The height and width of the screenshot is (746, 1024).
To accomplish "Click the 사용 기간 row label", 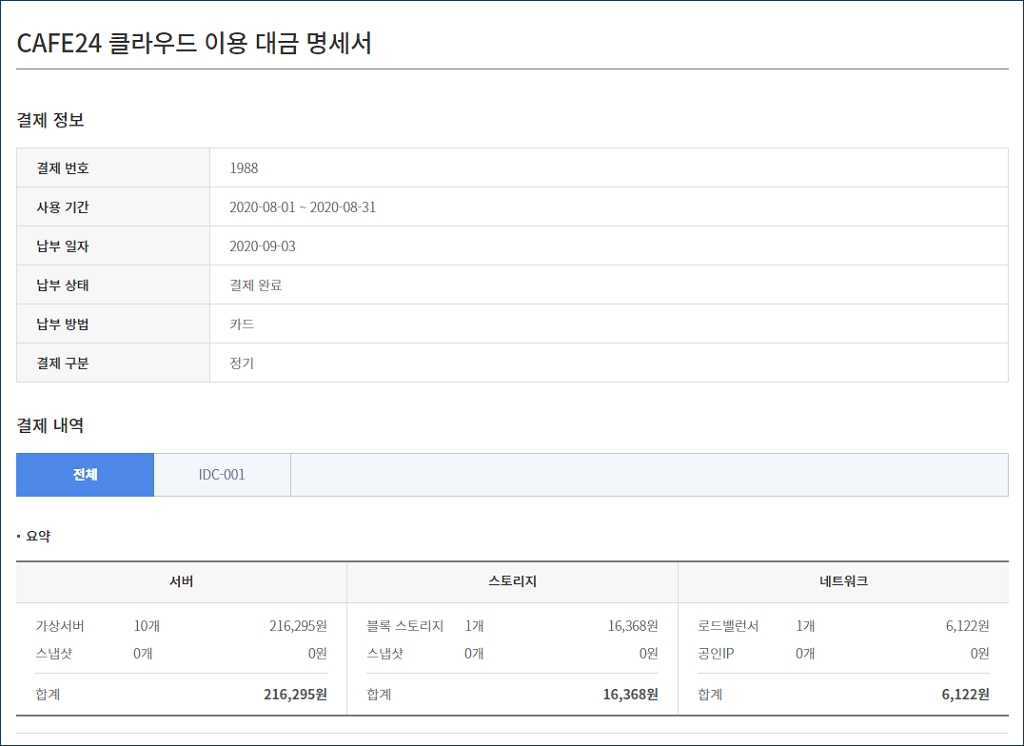I will [x=63, y=207].
